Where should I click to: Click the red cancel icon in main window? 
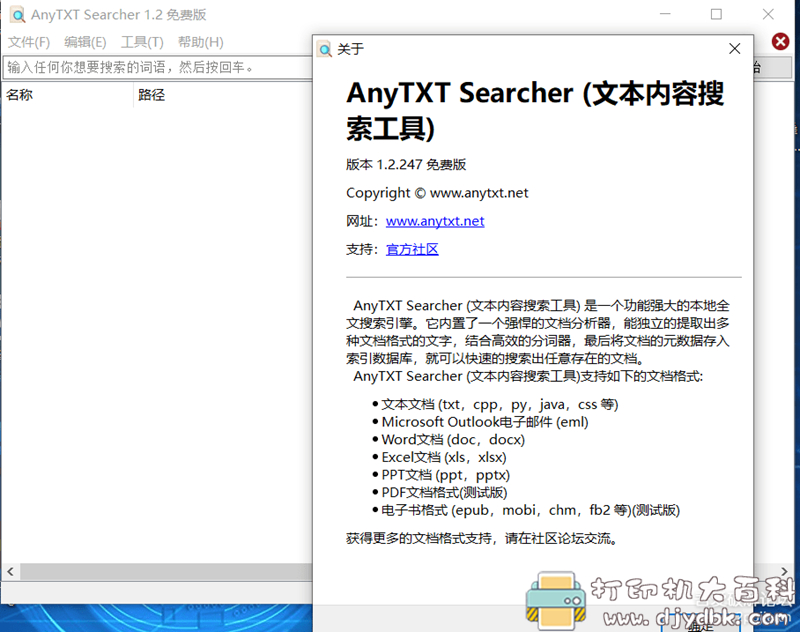780,42
